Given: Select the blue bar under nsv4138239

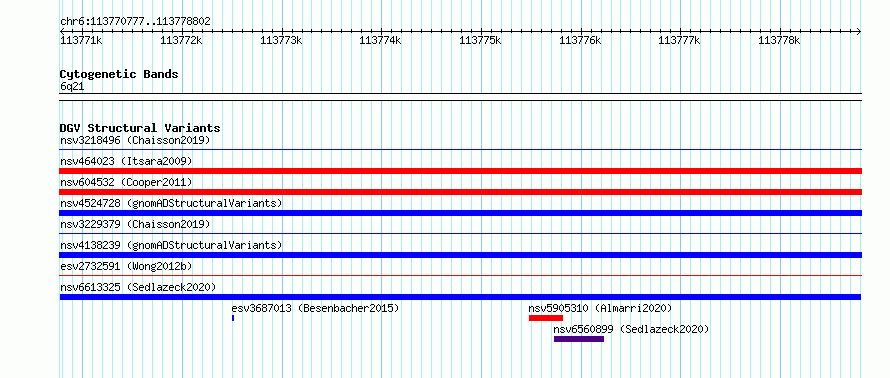Looking at the screenshot, I should coord(460,255).
